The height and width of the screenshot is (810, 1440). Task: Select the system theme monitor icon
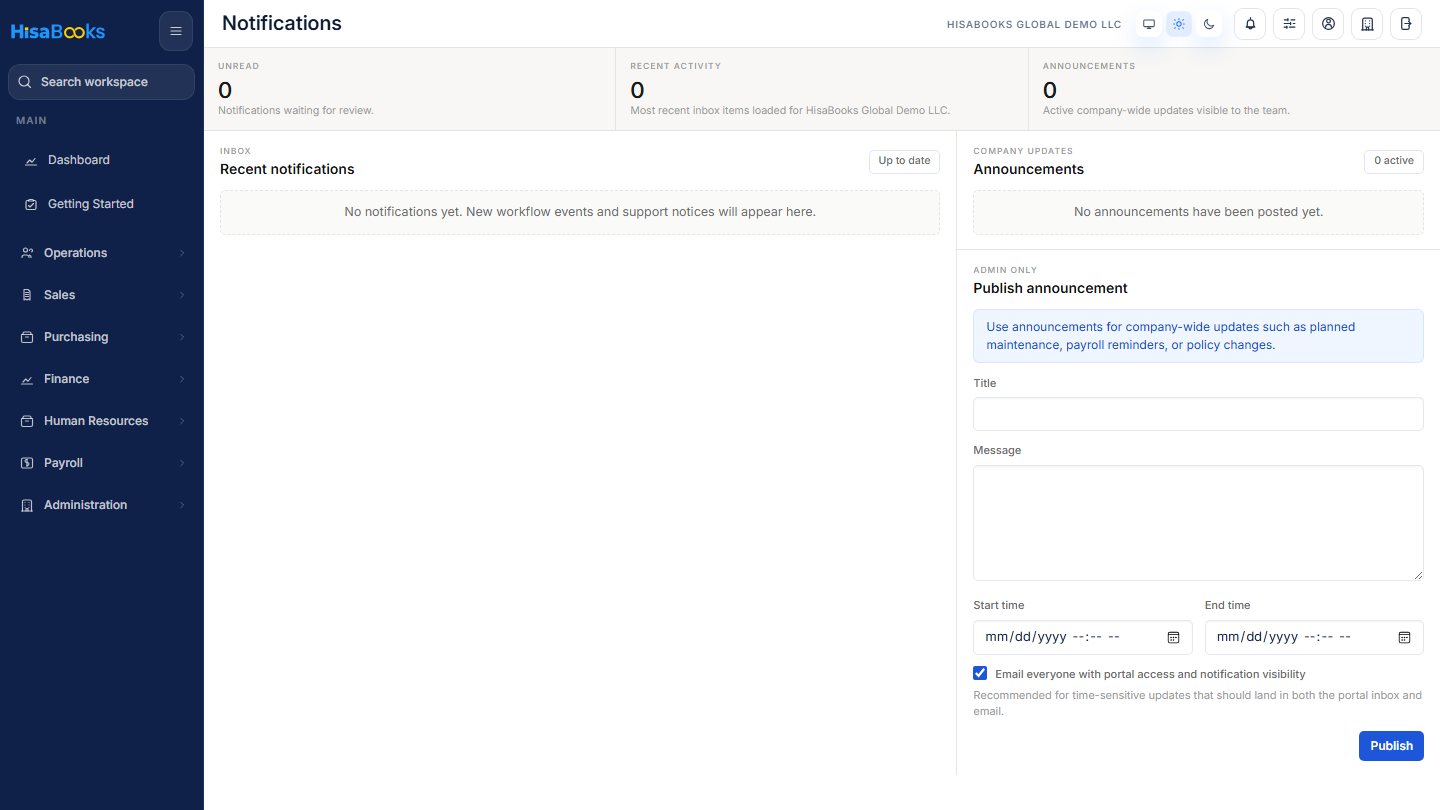(1149, 24)
